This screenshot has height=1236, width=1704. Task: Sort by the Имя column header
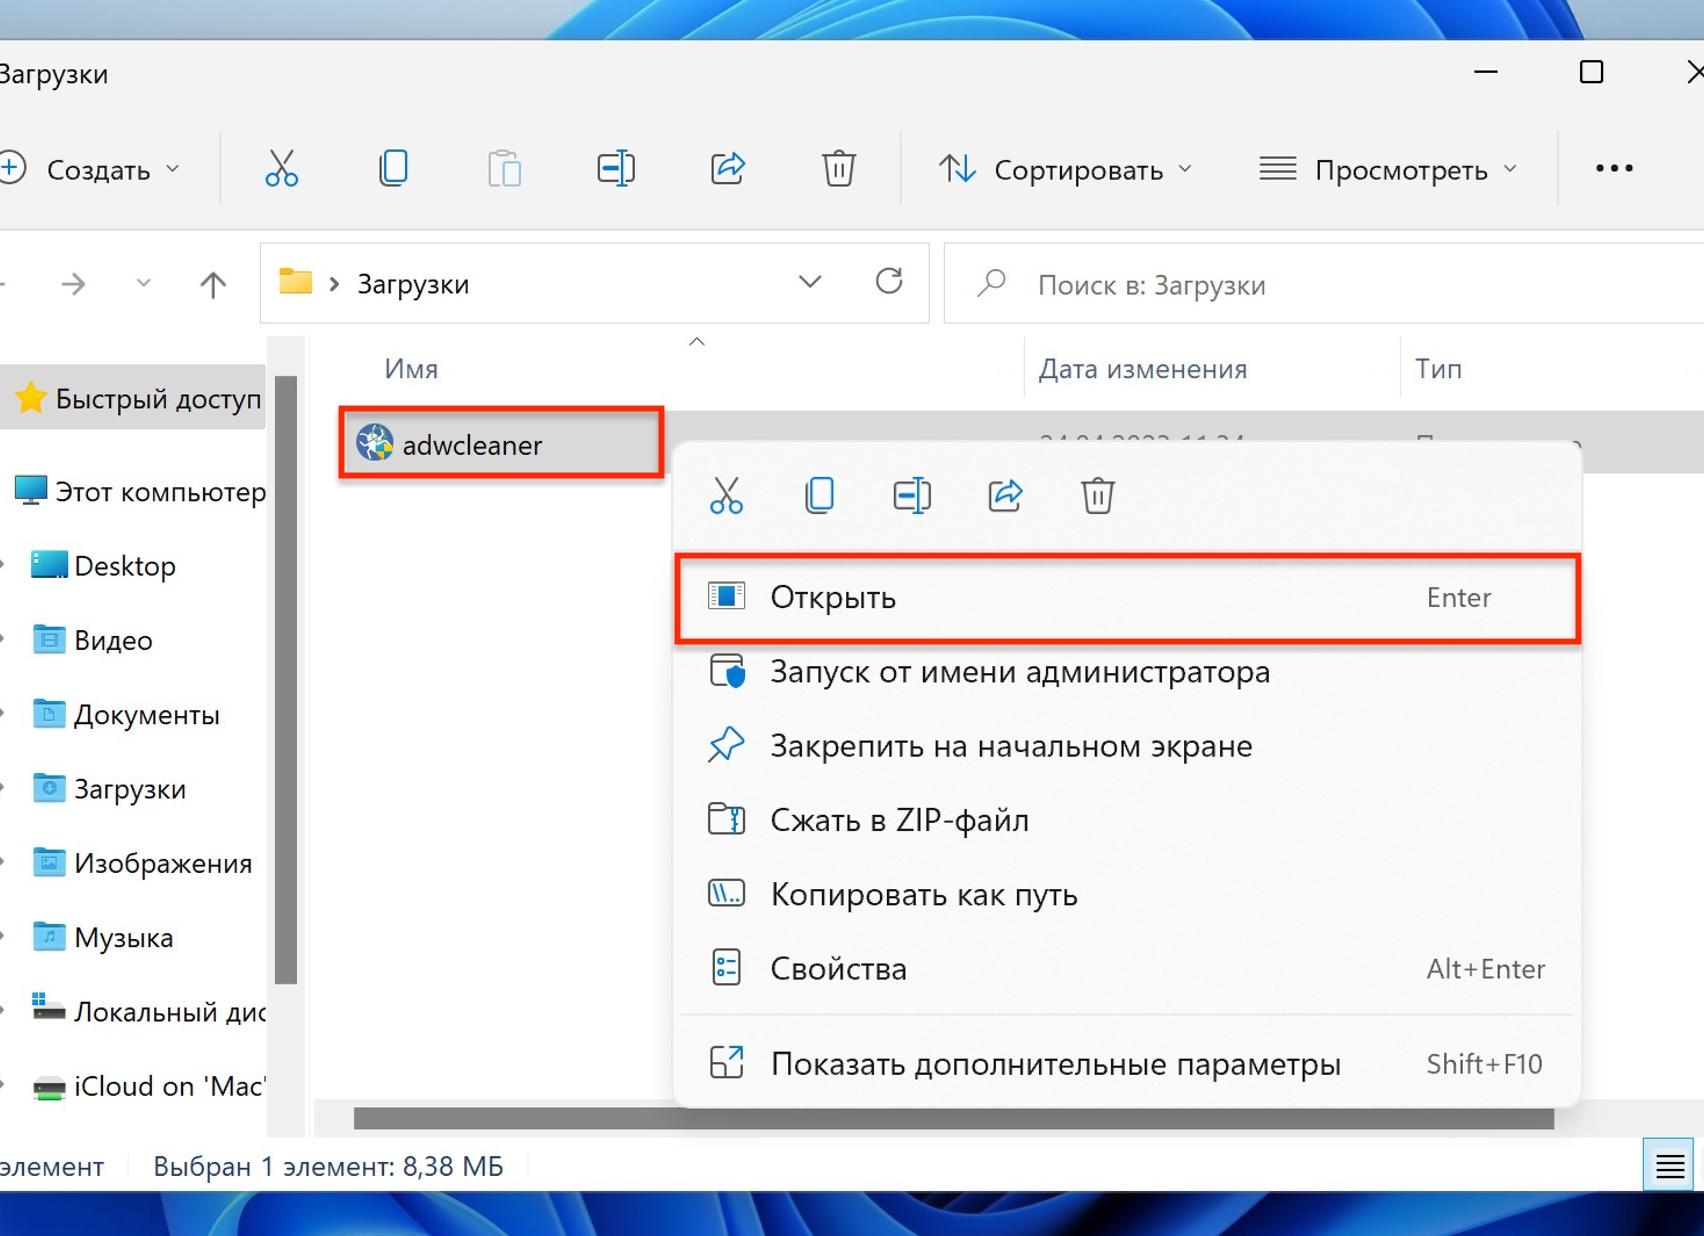(x=411, y=369)
